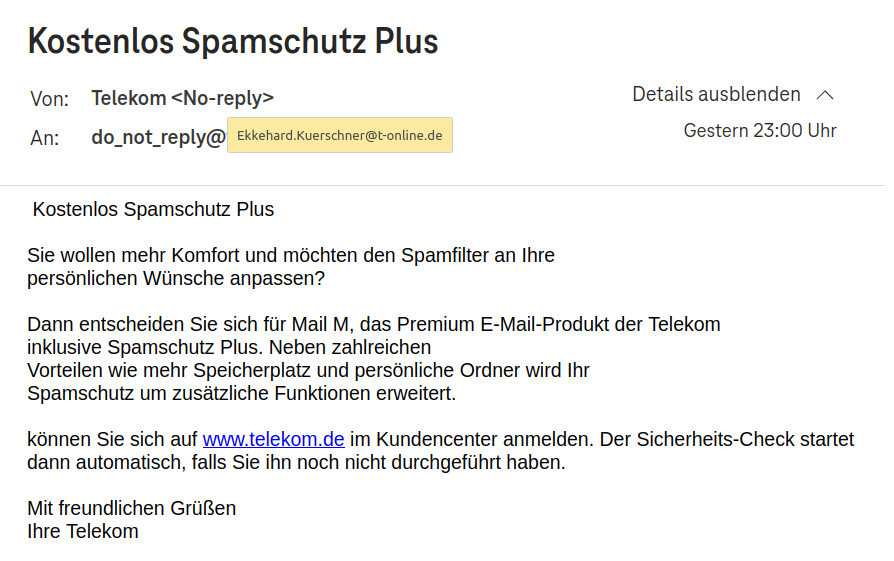Click the timestamp 'Gestern 23:00 Uhr'
The width and height of the screenshot is (894, 561).
[760, 131]
